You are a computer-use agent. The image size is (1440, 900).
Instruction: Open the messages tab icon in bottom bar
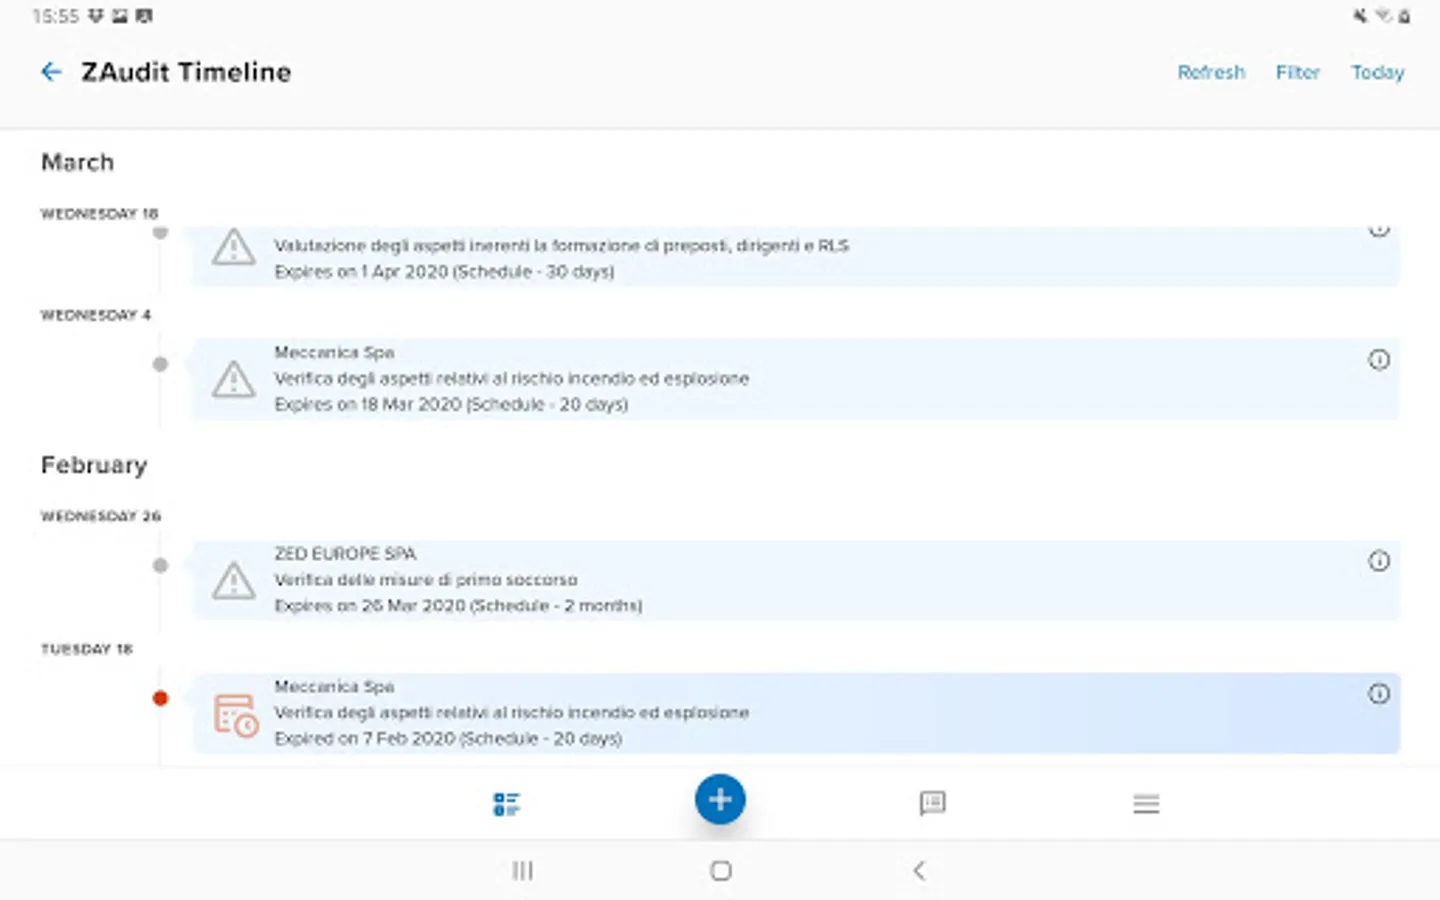pyautogui.click(x=932, y=803)
